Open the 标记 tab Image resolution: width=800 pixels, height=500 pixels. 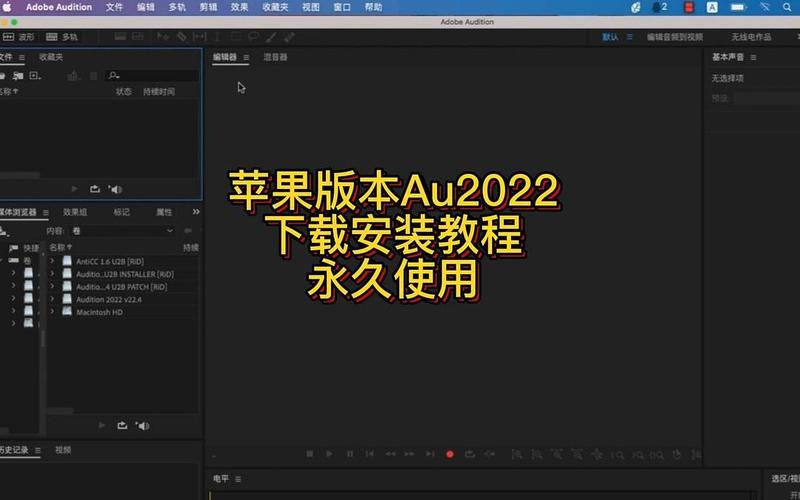coord(121,212)
